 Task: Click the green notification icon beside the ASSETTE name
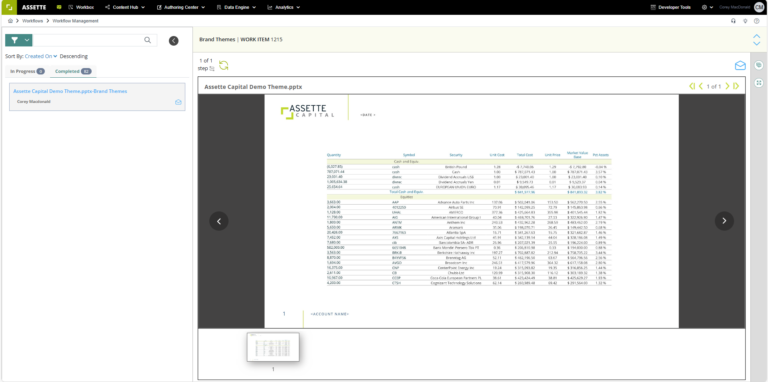tap(59, 7)
